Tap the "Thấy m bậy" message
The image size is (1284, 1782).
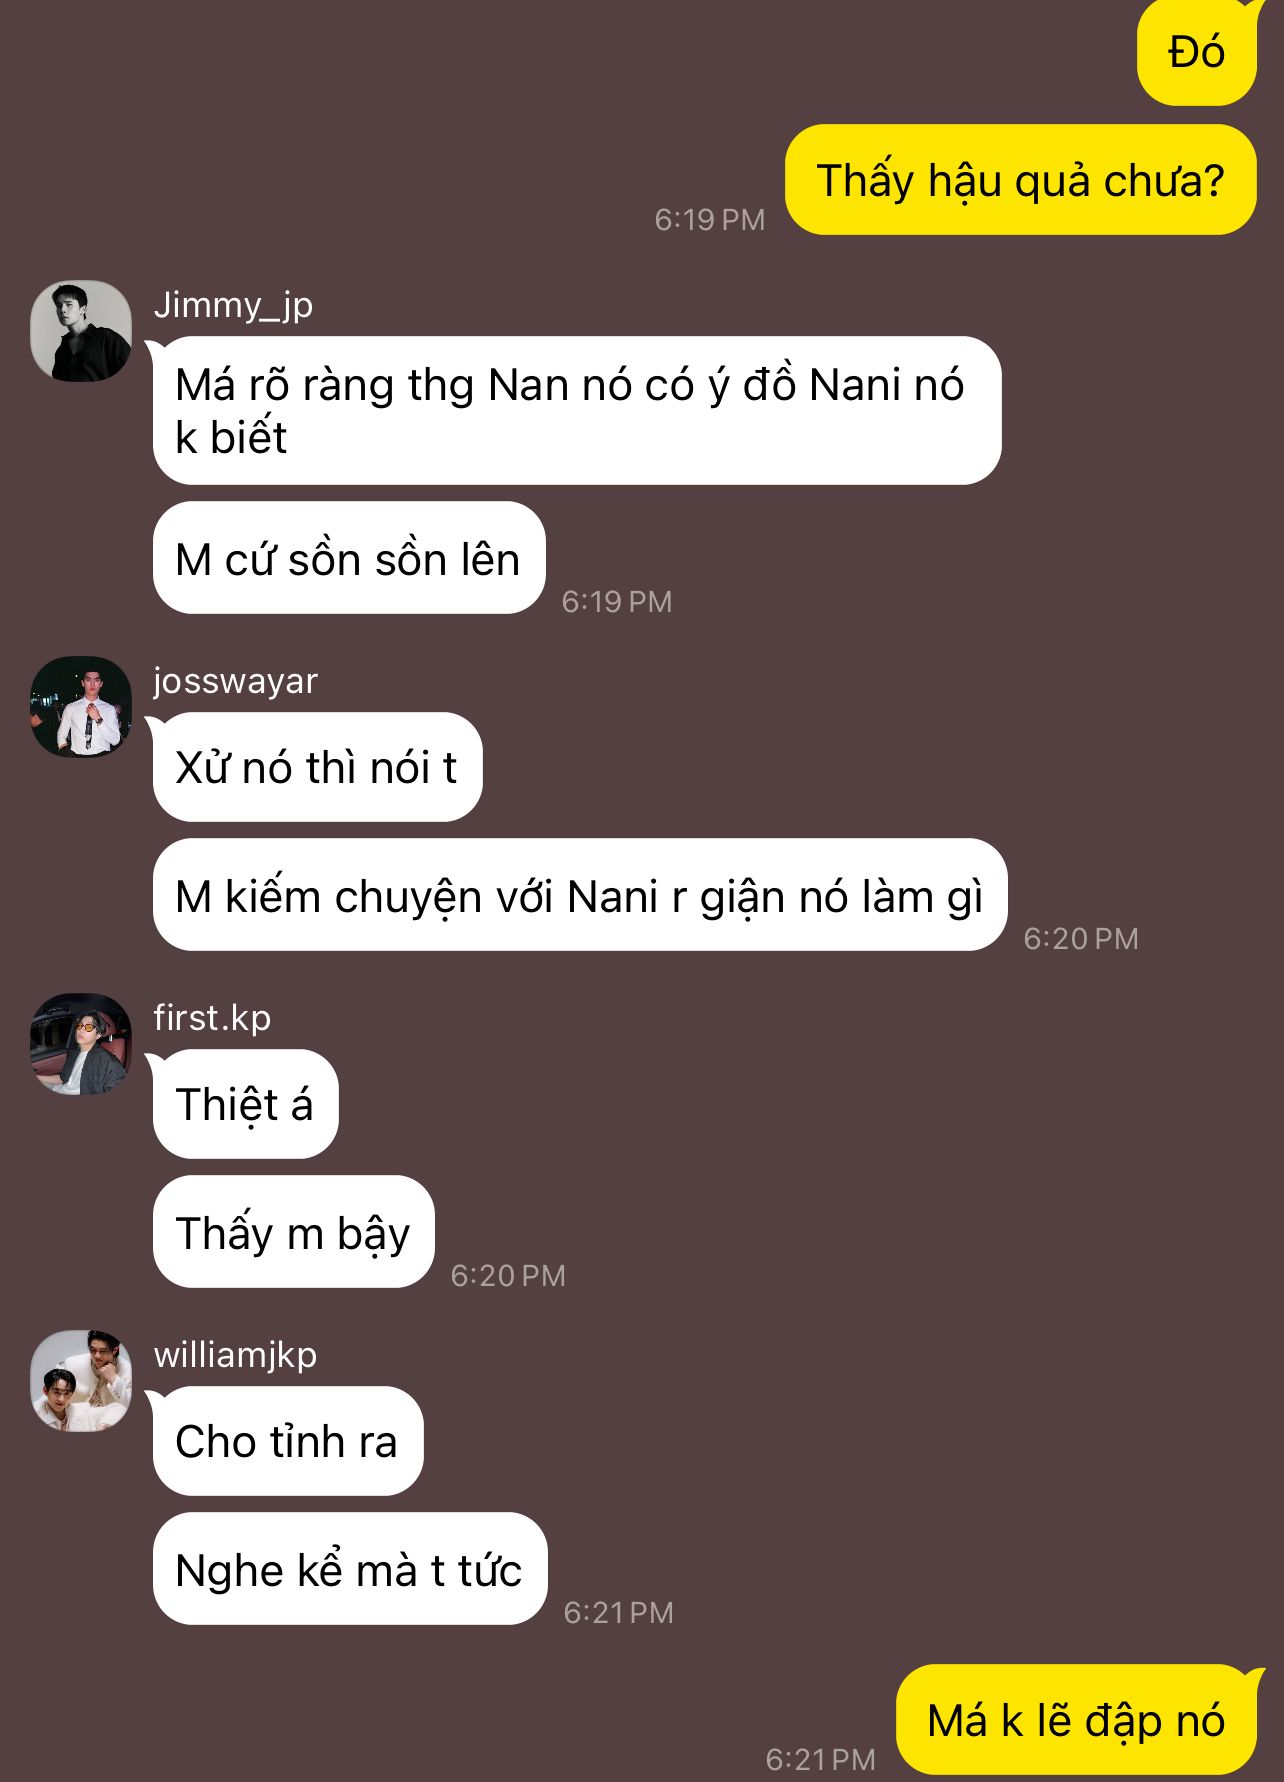coord(294,1232)
